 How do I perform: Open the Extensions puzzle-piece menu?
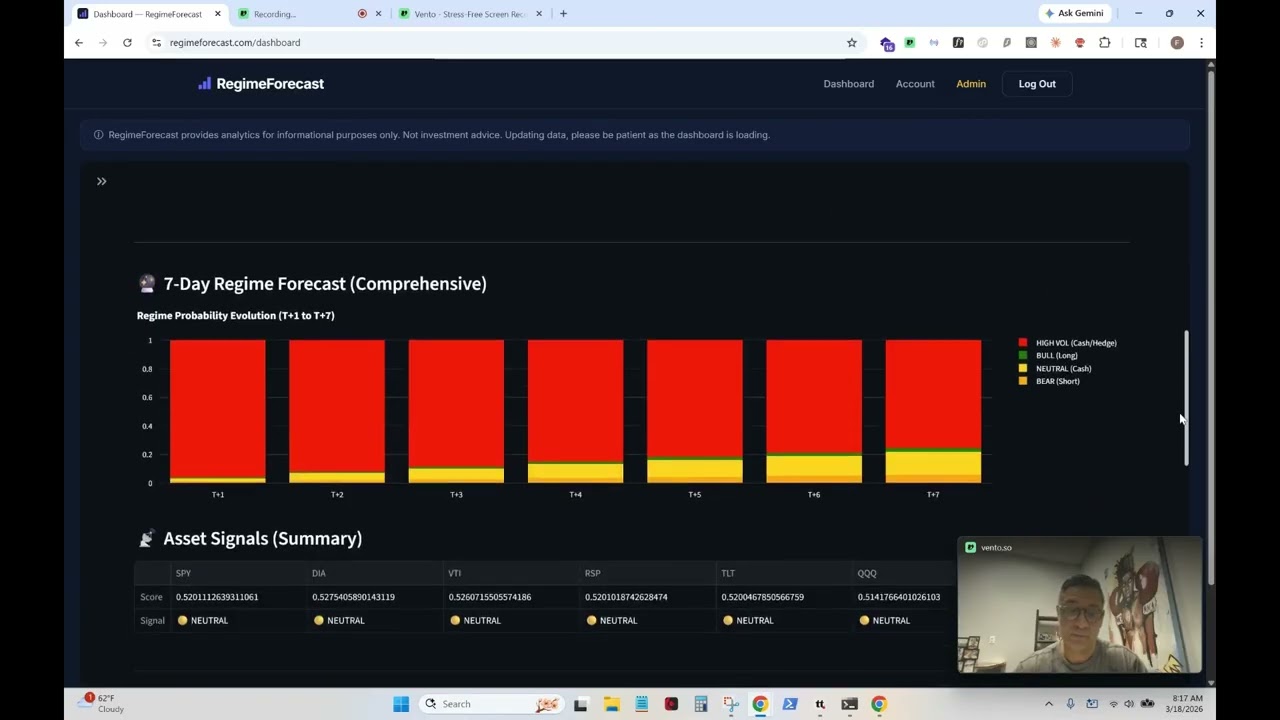[1104, 42]
